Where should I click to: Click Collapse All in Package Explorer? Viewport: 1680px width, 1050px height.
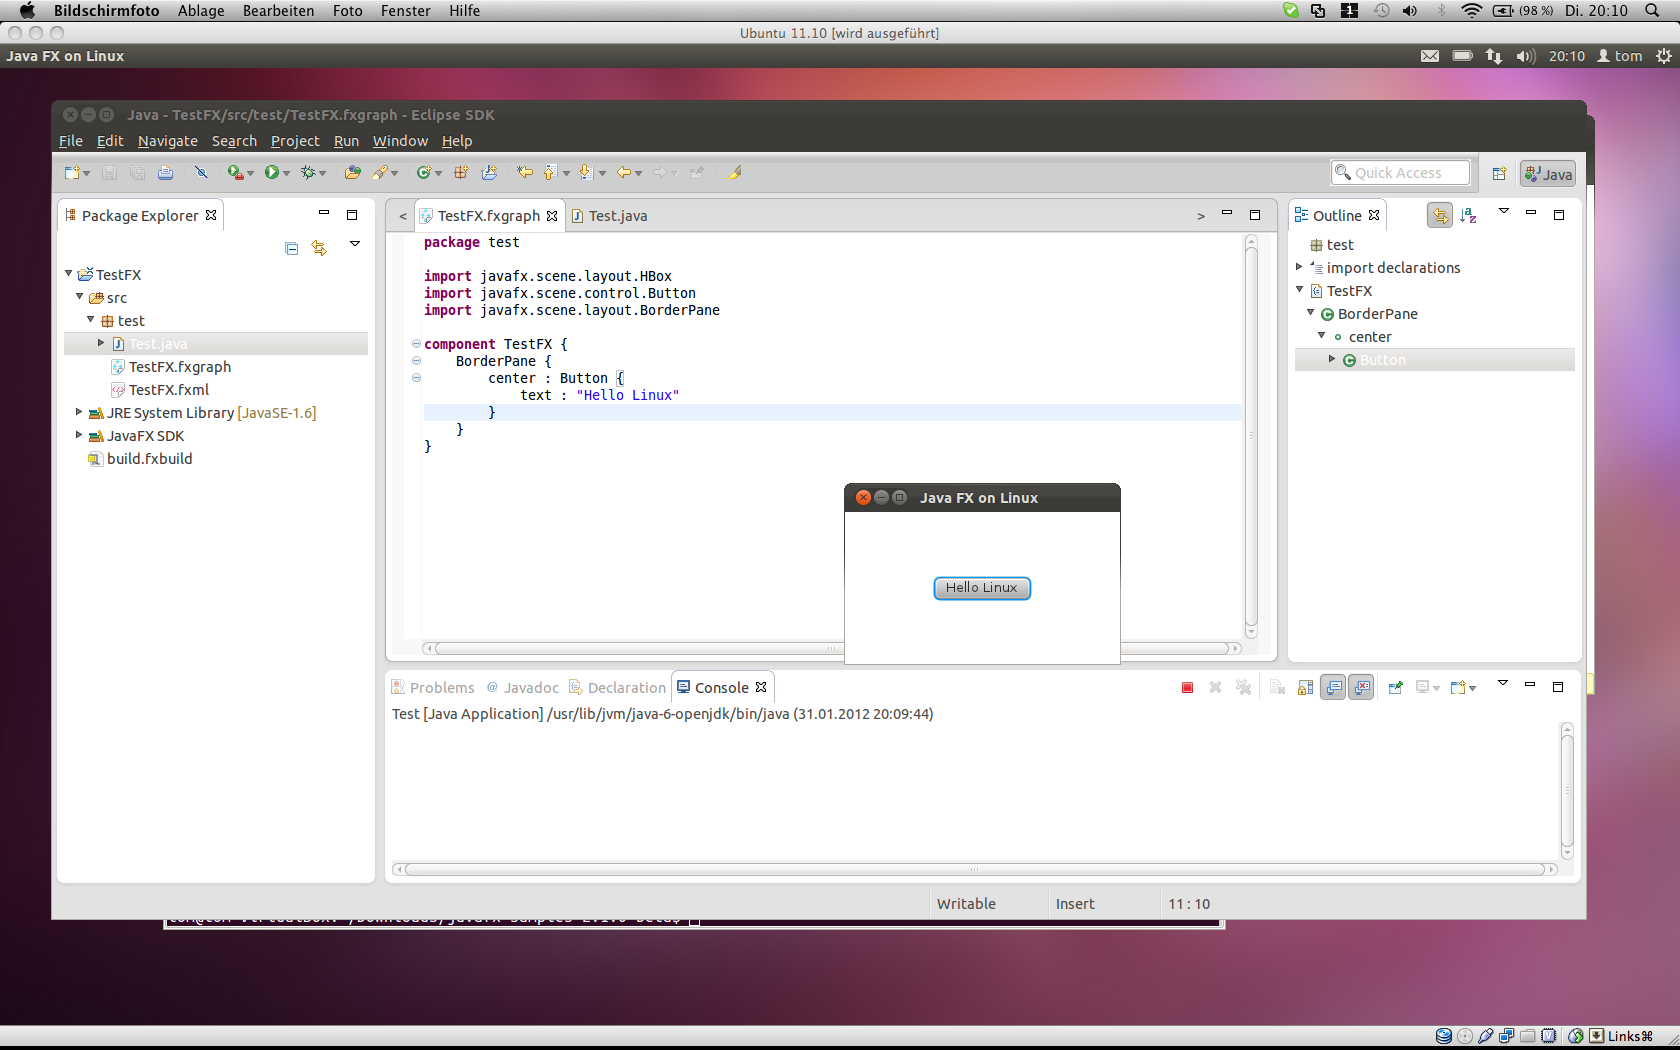pyautogui.click(x=291, y=248)
